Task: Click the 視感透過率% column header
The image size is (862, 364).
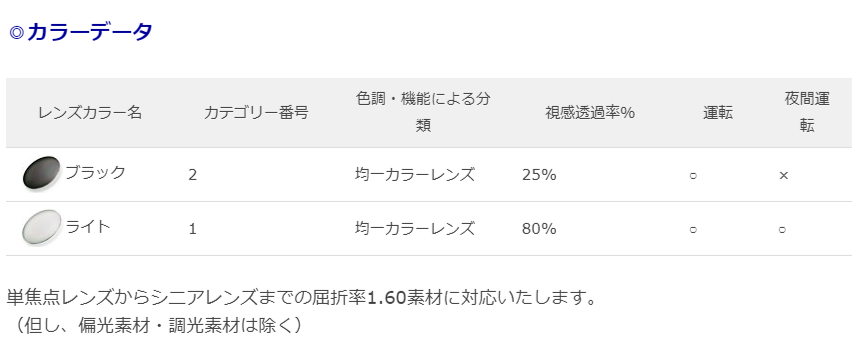Action: point(590,113)
